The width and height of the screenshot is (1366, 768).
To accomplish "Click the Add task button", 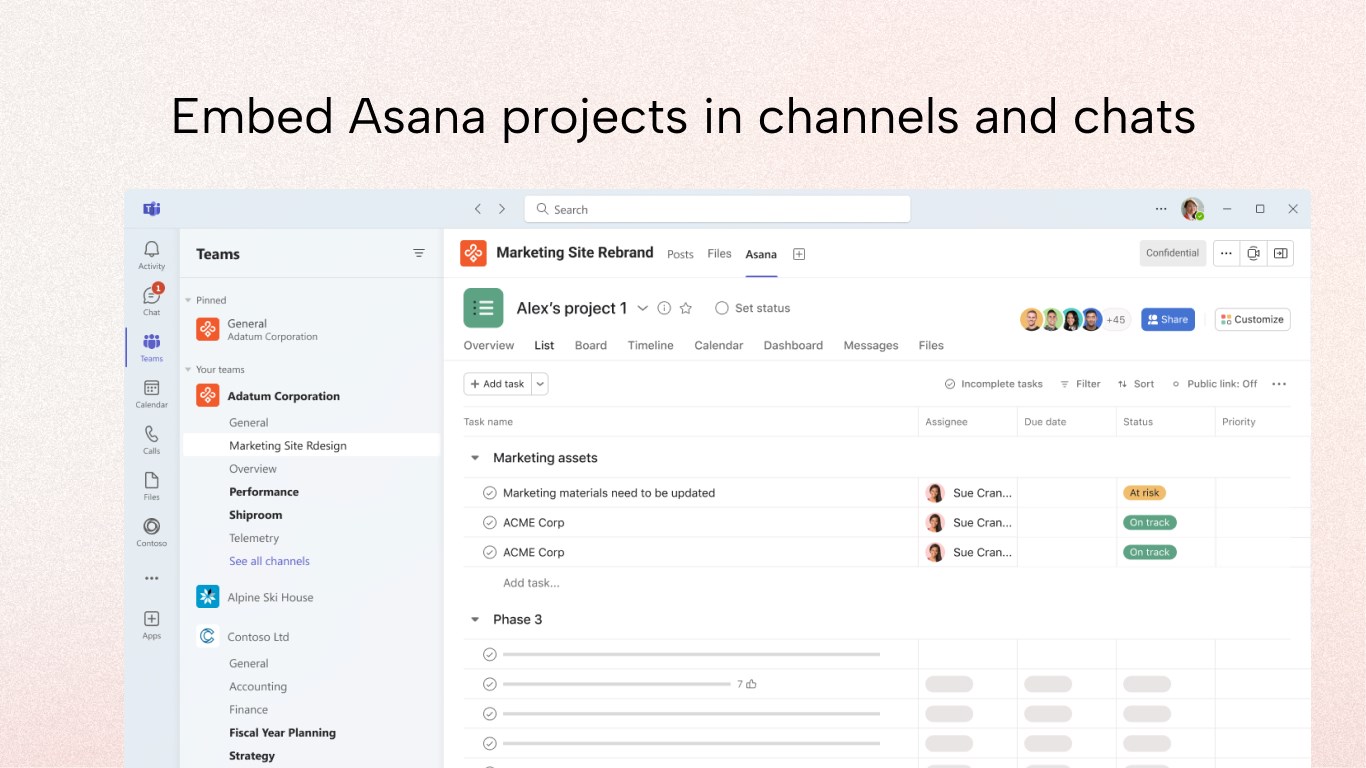I will (x=497, y=384).
